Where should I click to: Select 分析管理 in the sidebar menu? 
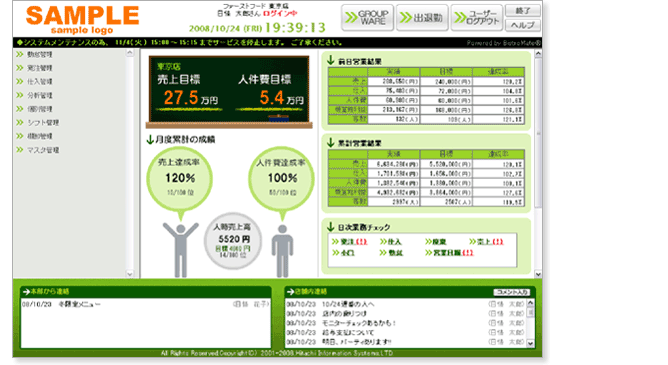[35, 95]
